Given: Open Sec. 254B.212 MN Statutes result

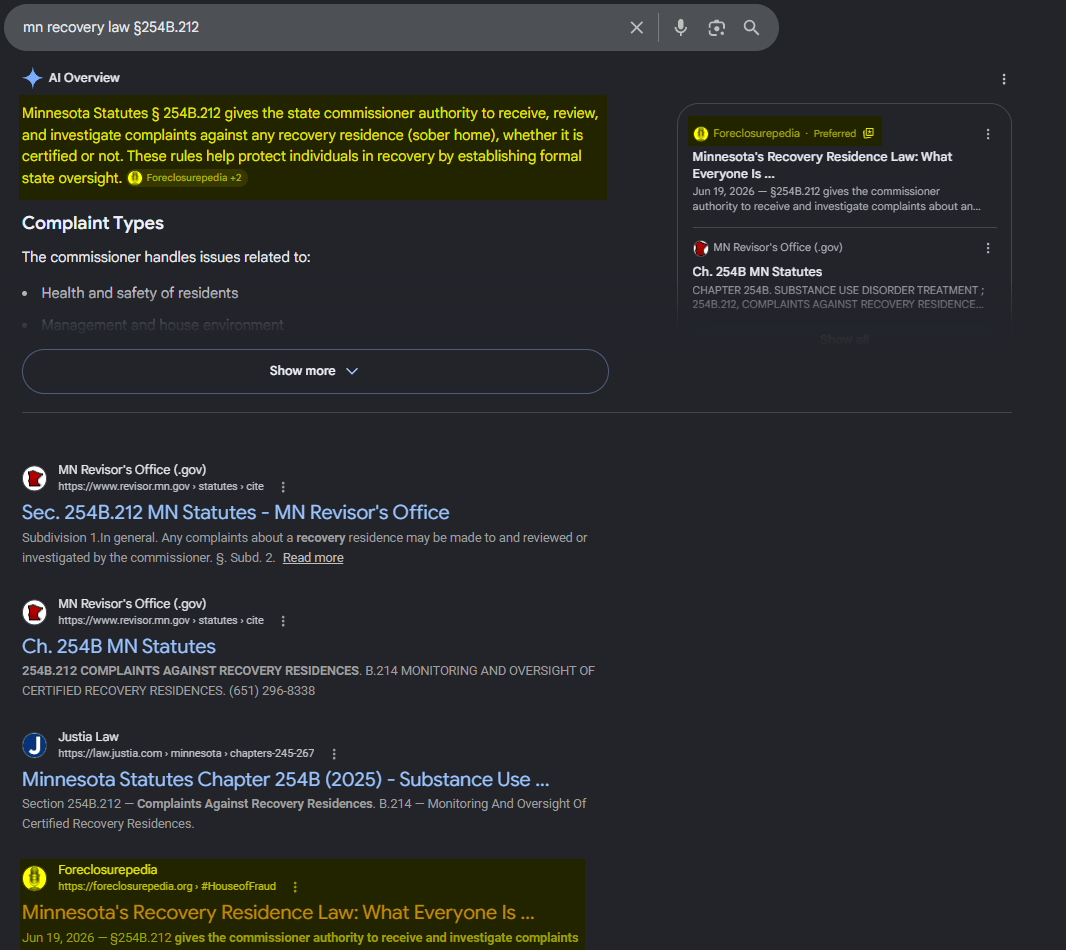Looking at the screenshot, I should (x=235, y=512).
